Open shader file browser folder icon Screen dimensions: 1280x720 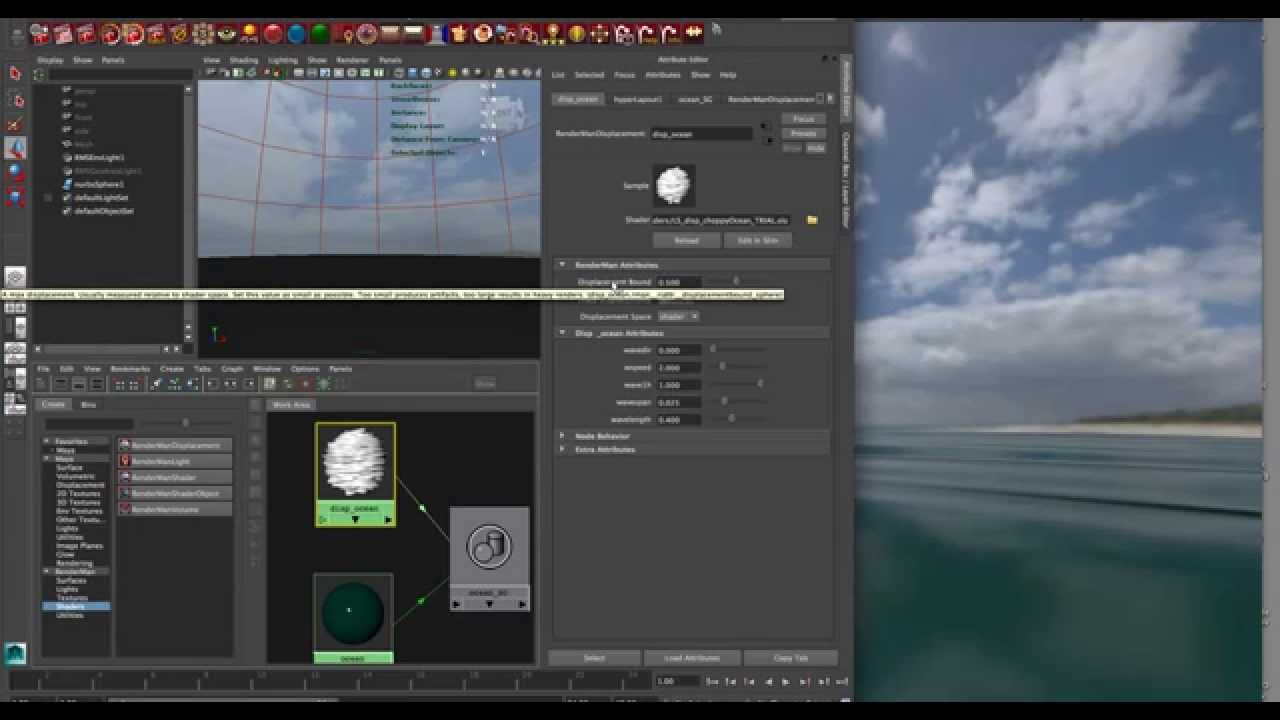point(812,219)
